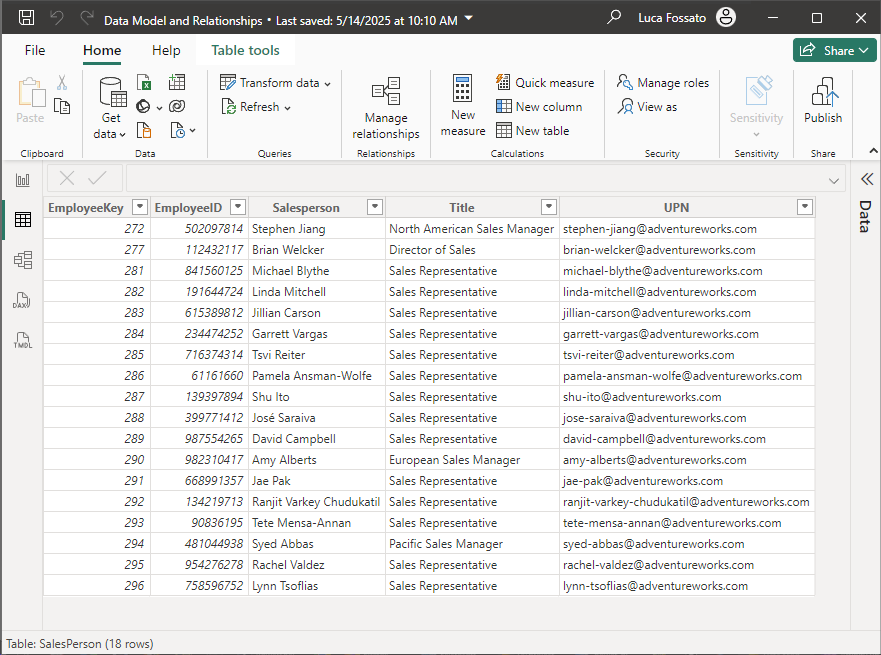The width and height of the screenshot is (881, 655).
Task: Collapse the ribbon with caret
Action: tap(873, 151)
